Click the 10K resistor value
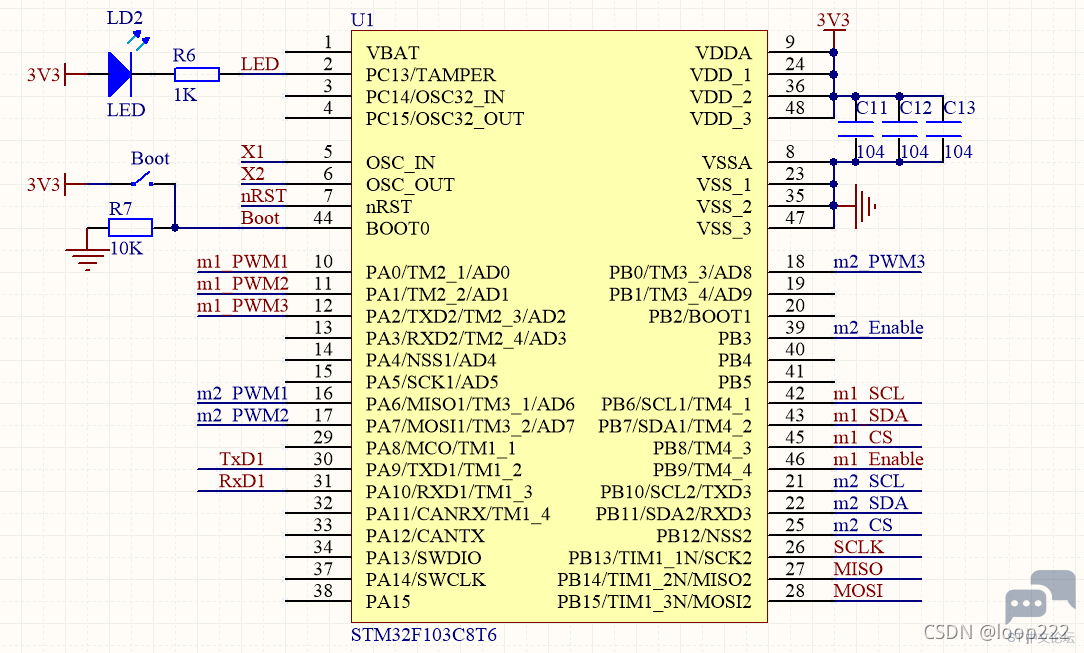The image size is (1084, 653). click(127, 248)
